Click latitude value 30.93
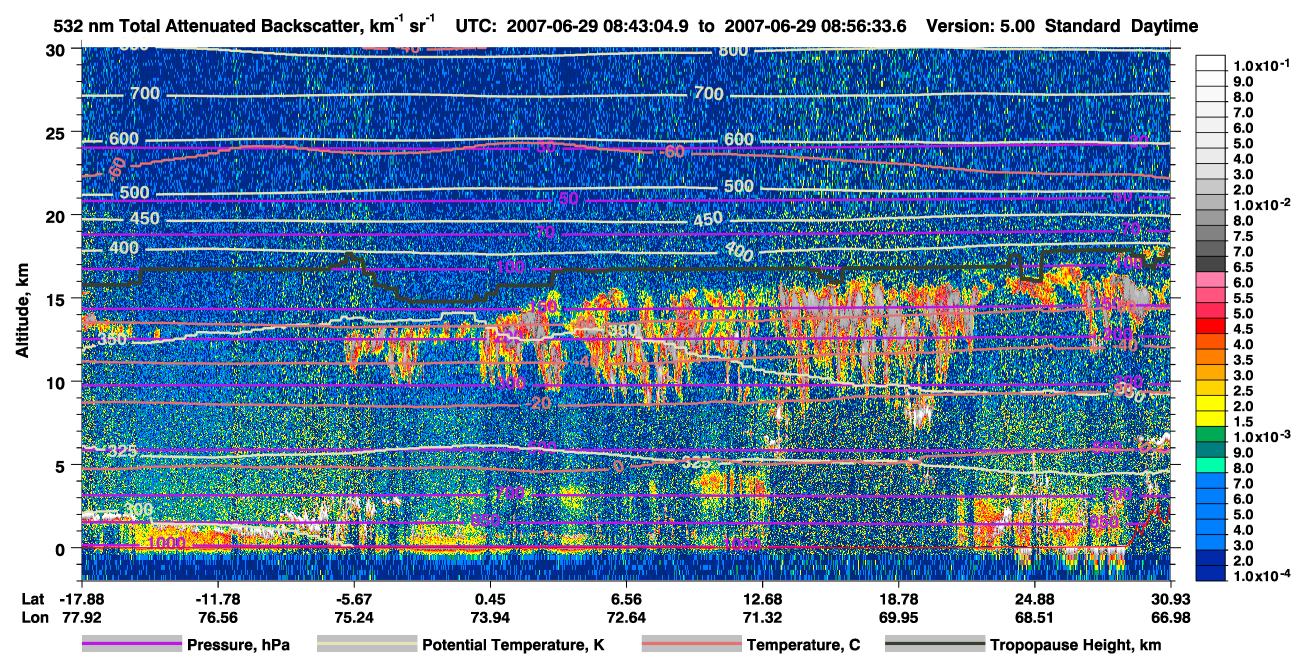Image resolution: width=1300 pixels, height=667 pixels. pos(1170,599)
